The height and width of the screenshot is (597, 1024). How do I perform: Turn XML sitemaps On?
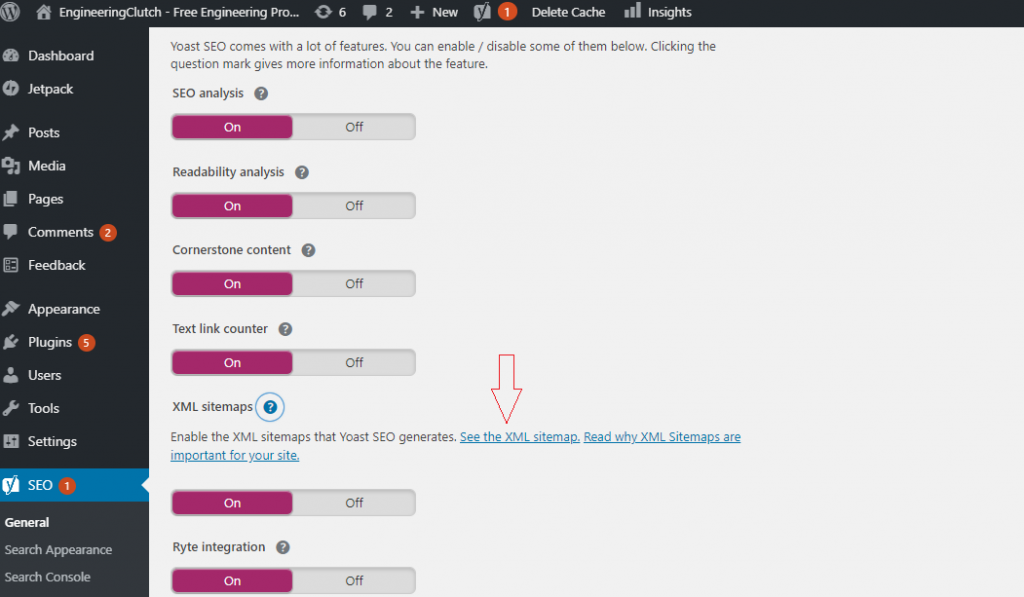(x=232, y=503)
